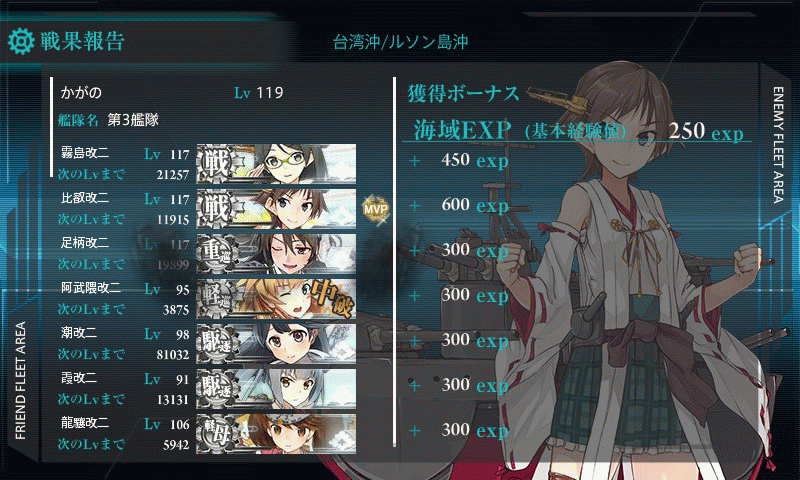Click the admiral name かがの
The width and height of the screenshot is (800, 480).
[81, 92]
